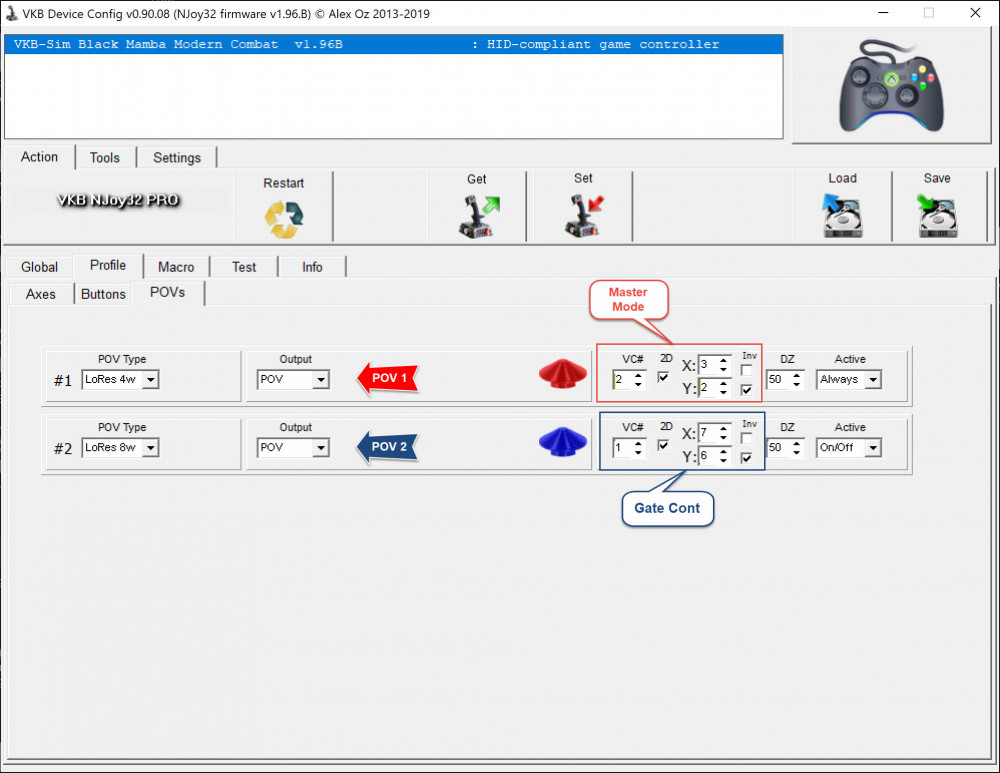Click the Get joystick icon

click(x=479, y=217)
